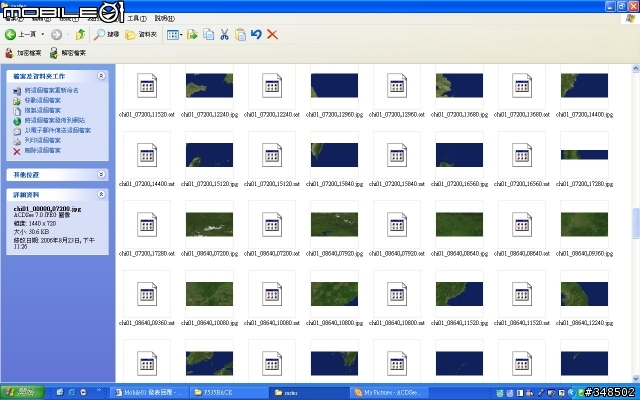Screen dimensions: 640x400
Task: Go back with the 上一頁 arrow button
Action: tap(20, 35)
